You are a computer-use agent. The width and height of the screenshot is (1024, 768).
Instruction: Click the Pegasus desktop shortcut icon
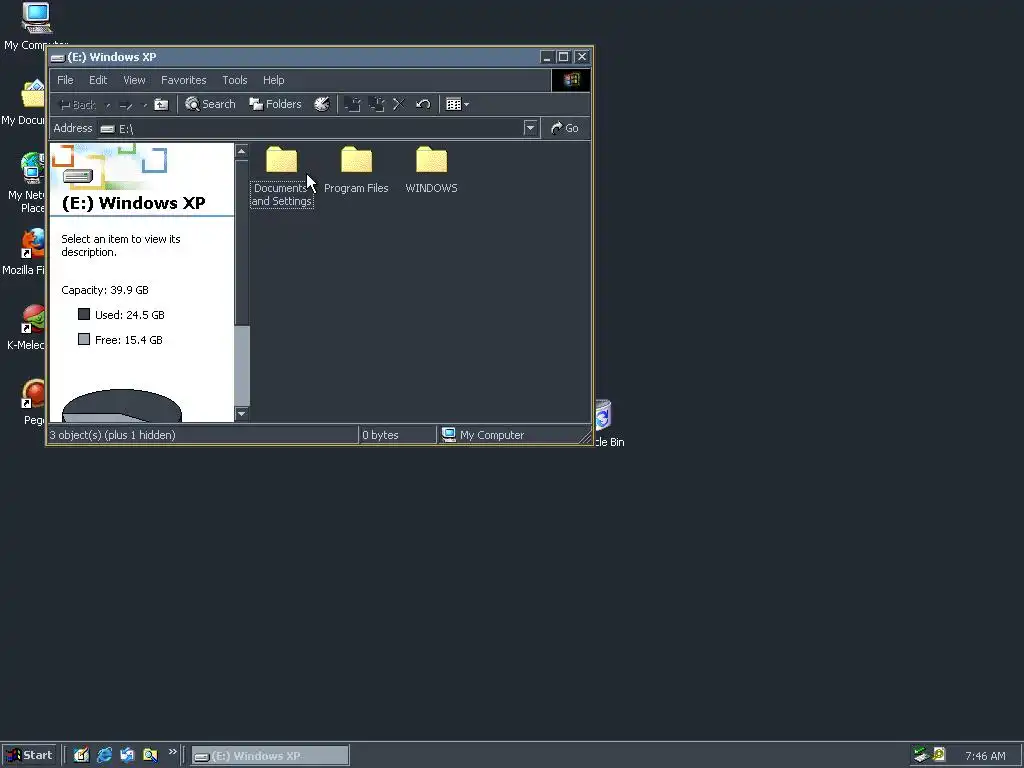pyautogui.click(x=33, y=394)
